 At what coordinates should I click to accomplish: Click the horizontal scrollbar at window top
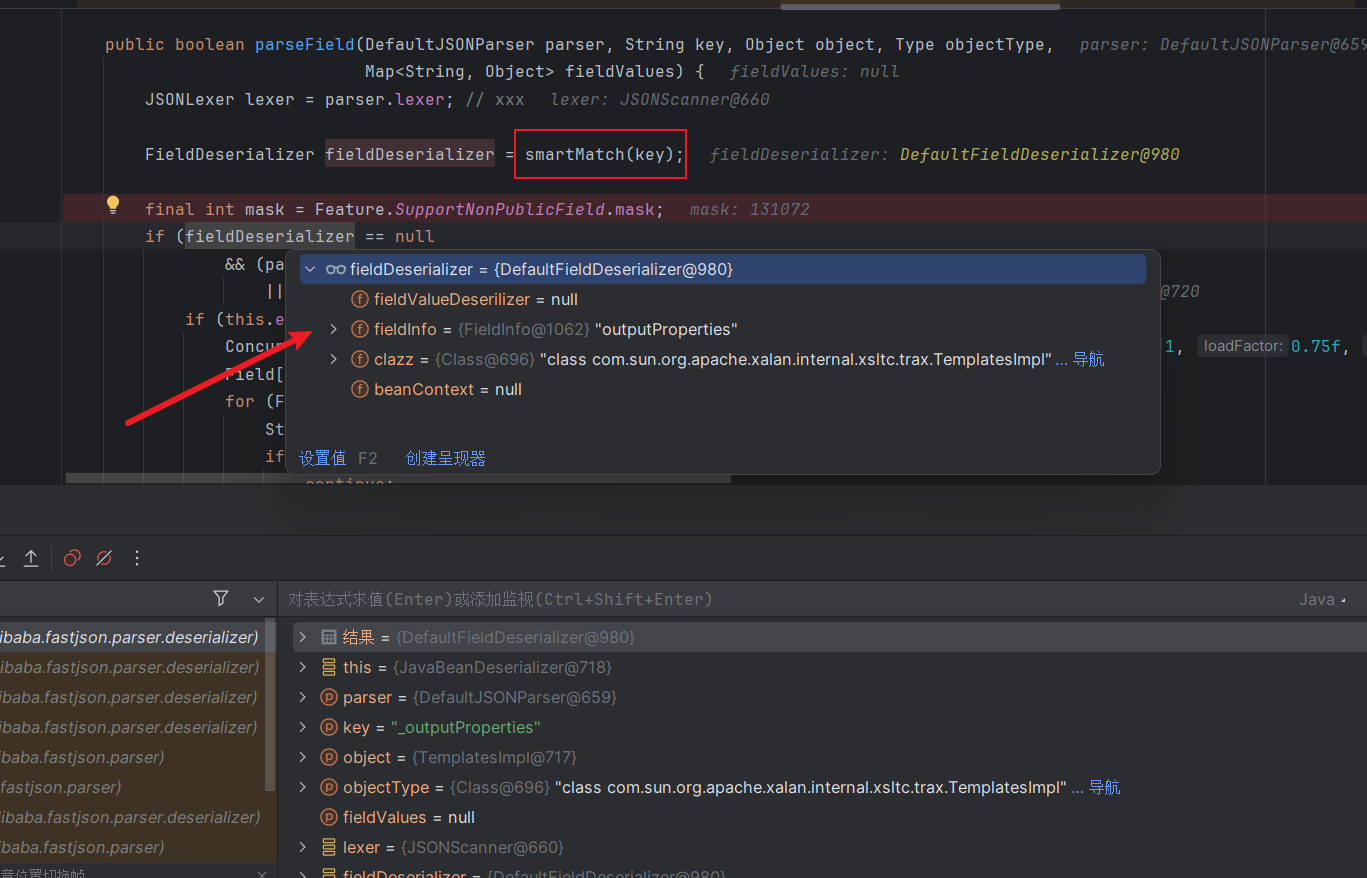(920, 6)
